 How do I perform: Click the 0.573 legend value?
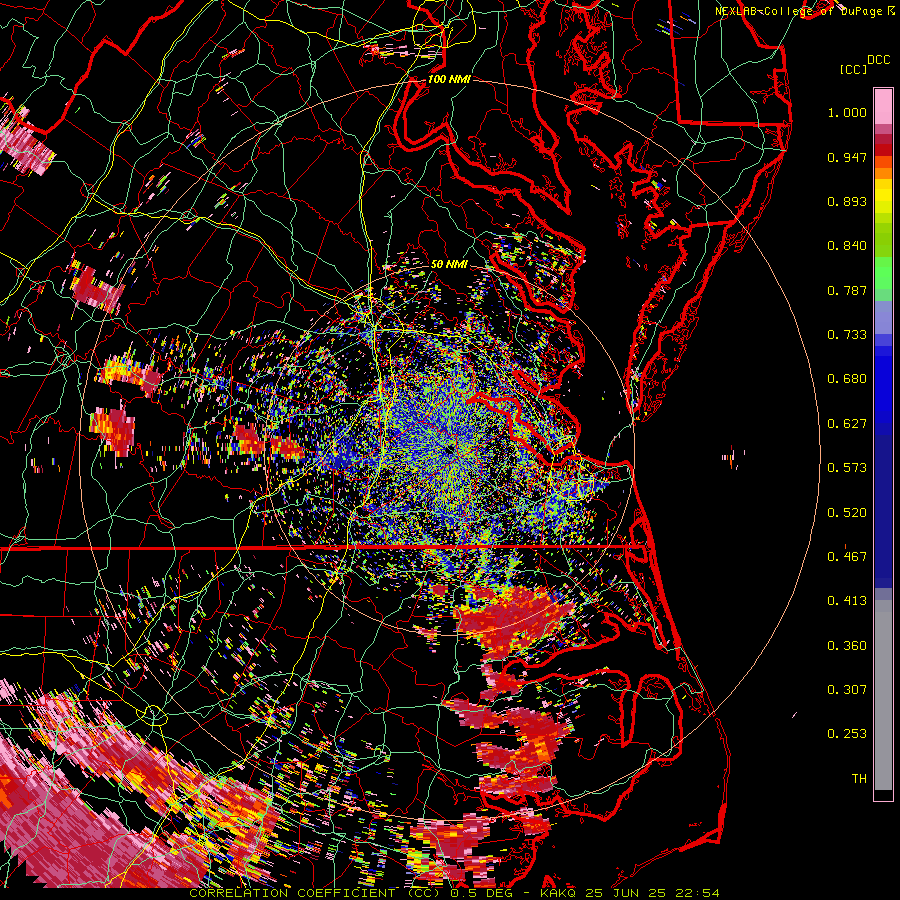pos(847,468)
